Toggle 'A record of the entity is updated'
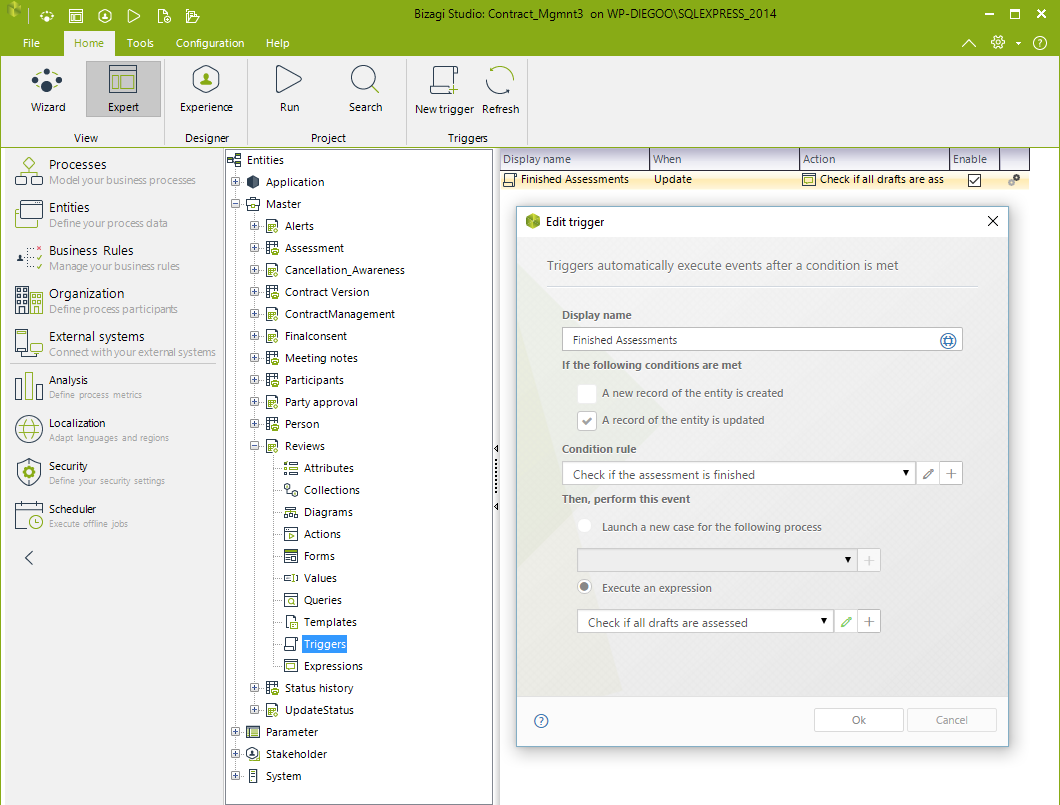Viewport: 1060px width, 805px height. [x=587, y=420]
